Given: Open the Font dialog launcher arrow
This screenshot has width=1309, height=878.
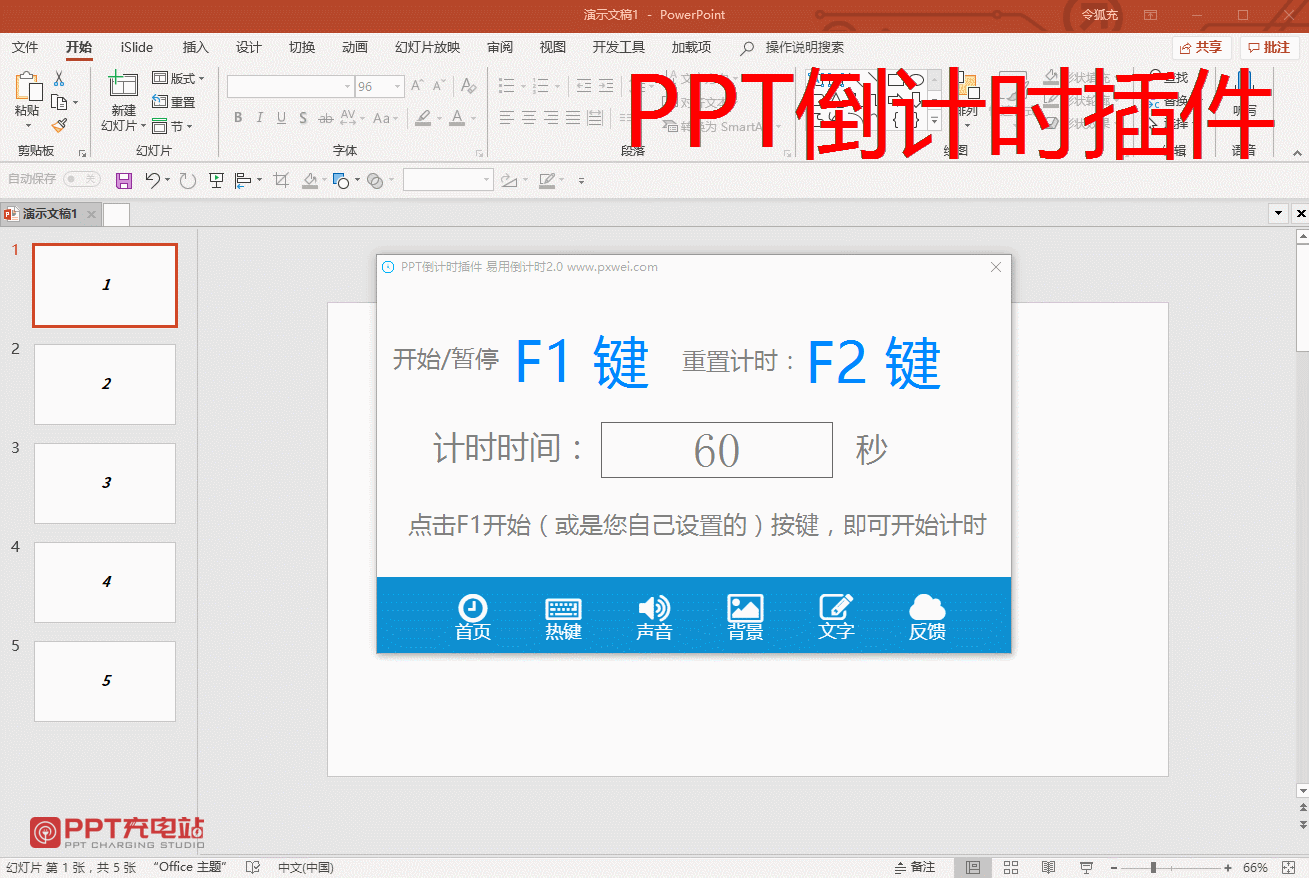Looking at the screenshot, I should point(477,150).
